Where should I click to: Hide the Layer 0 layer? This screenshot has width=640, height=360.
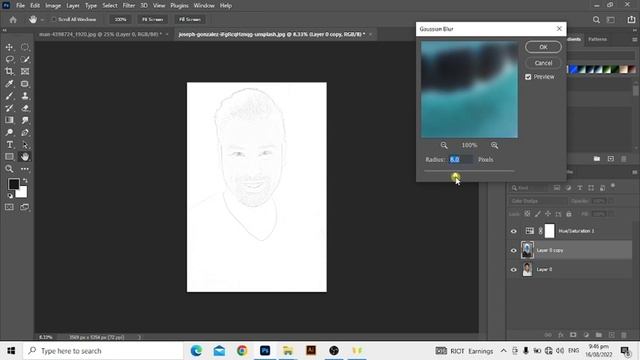pos(513,269)
